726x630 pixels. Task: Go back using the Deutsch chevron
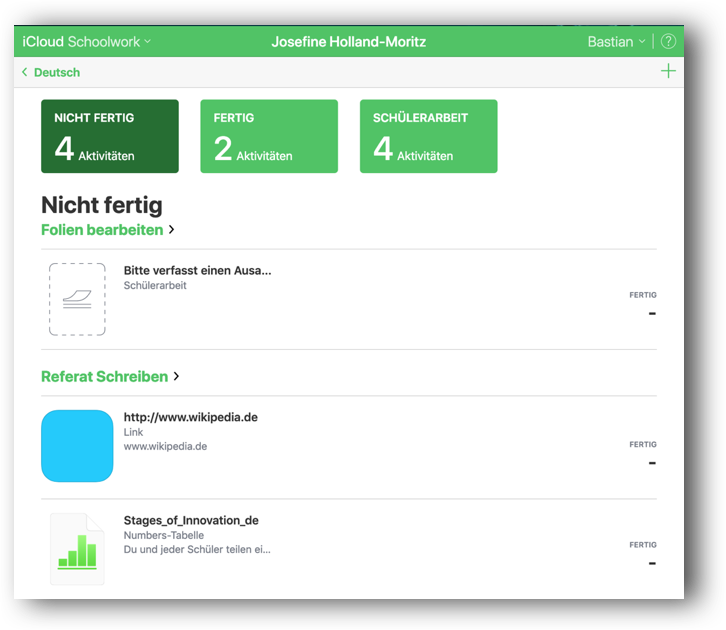point(51,72)
